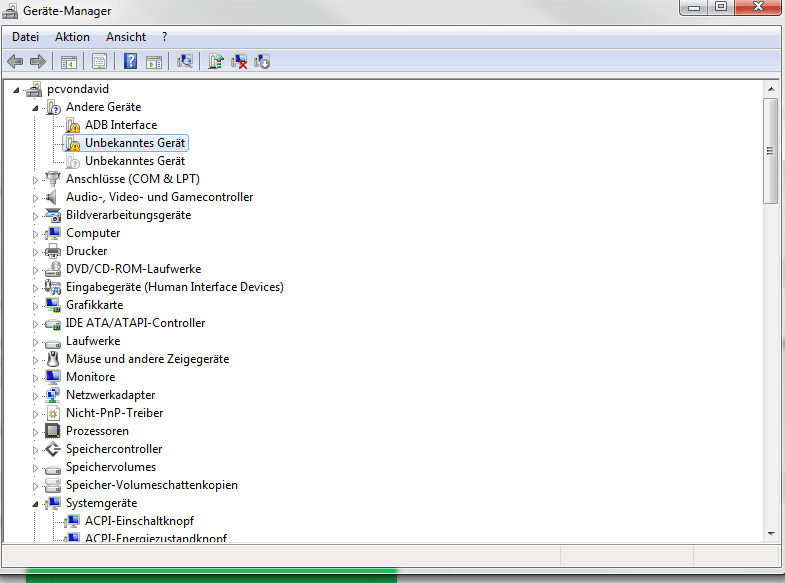Click the Drucker printer icon
Viewport: 785px width, 583px height.
[x=53, y=251]
